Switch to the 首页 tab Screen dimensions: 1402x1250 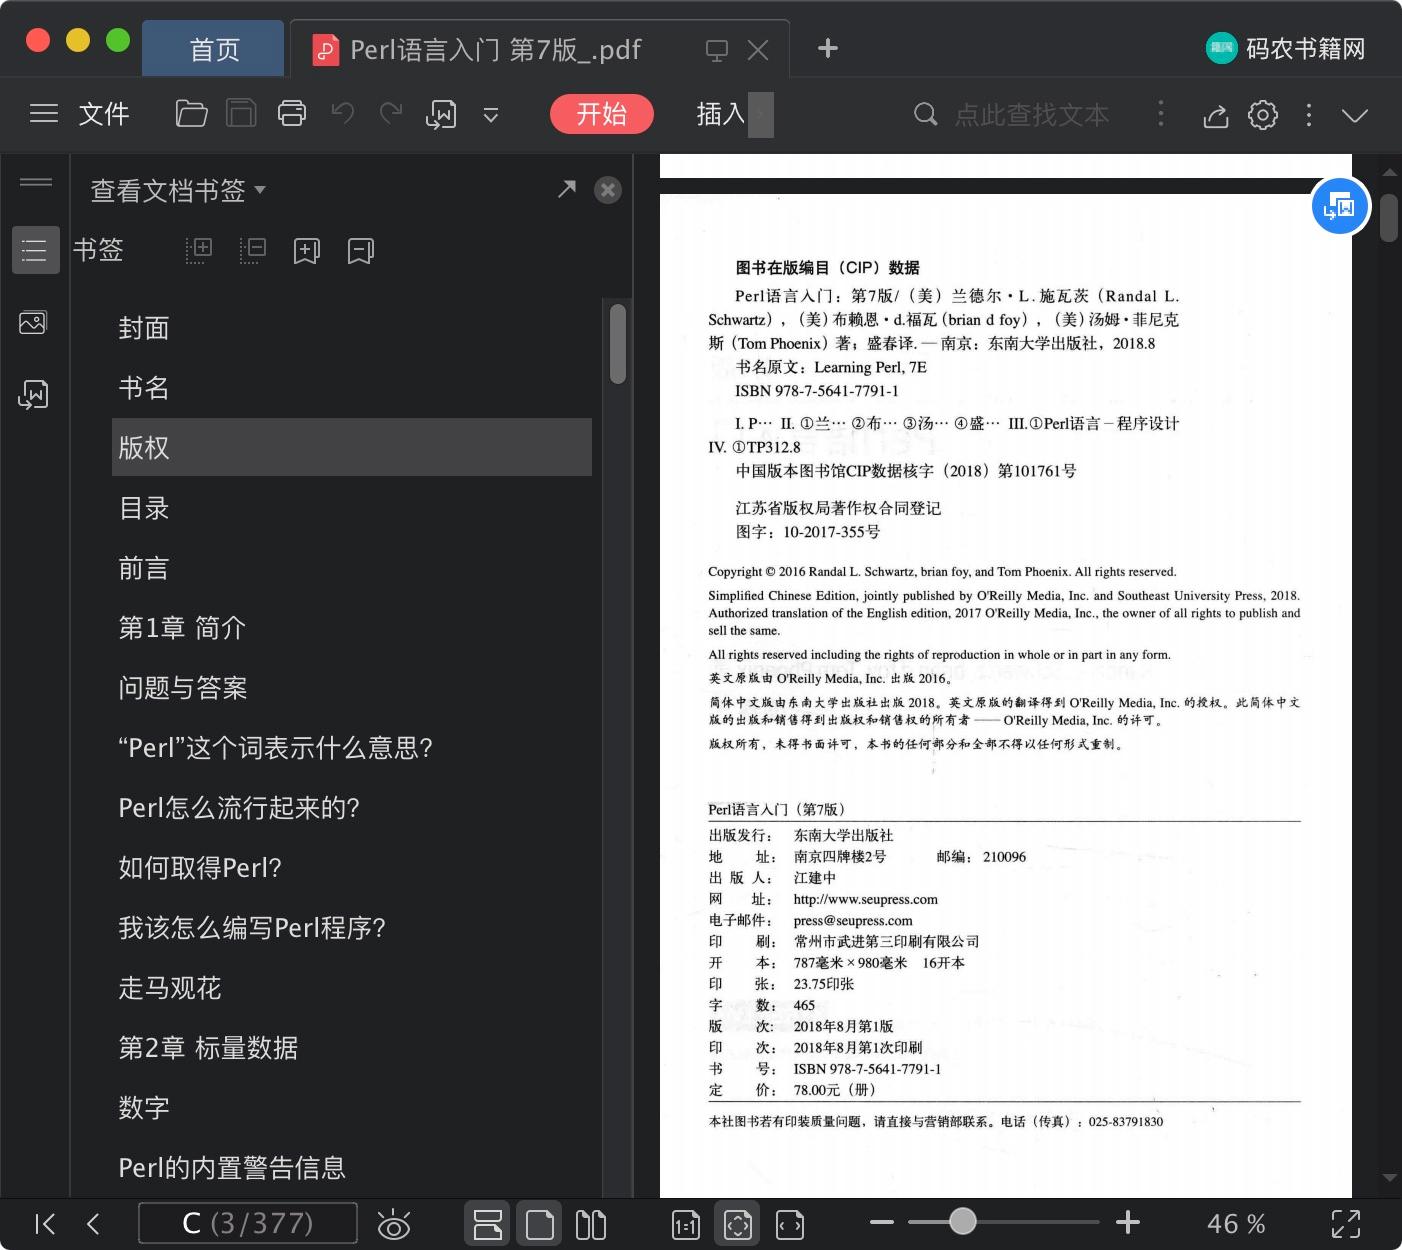coord(214,49)
